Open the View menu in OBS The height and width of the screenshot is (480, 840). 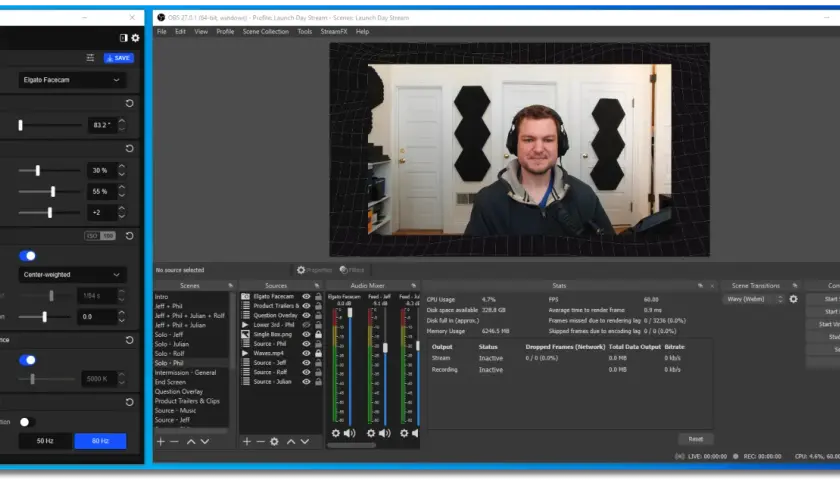(x=201, y=32)
